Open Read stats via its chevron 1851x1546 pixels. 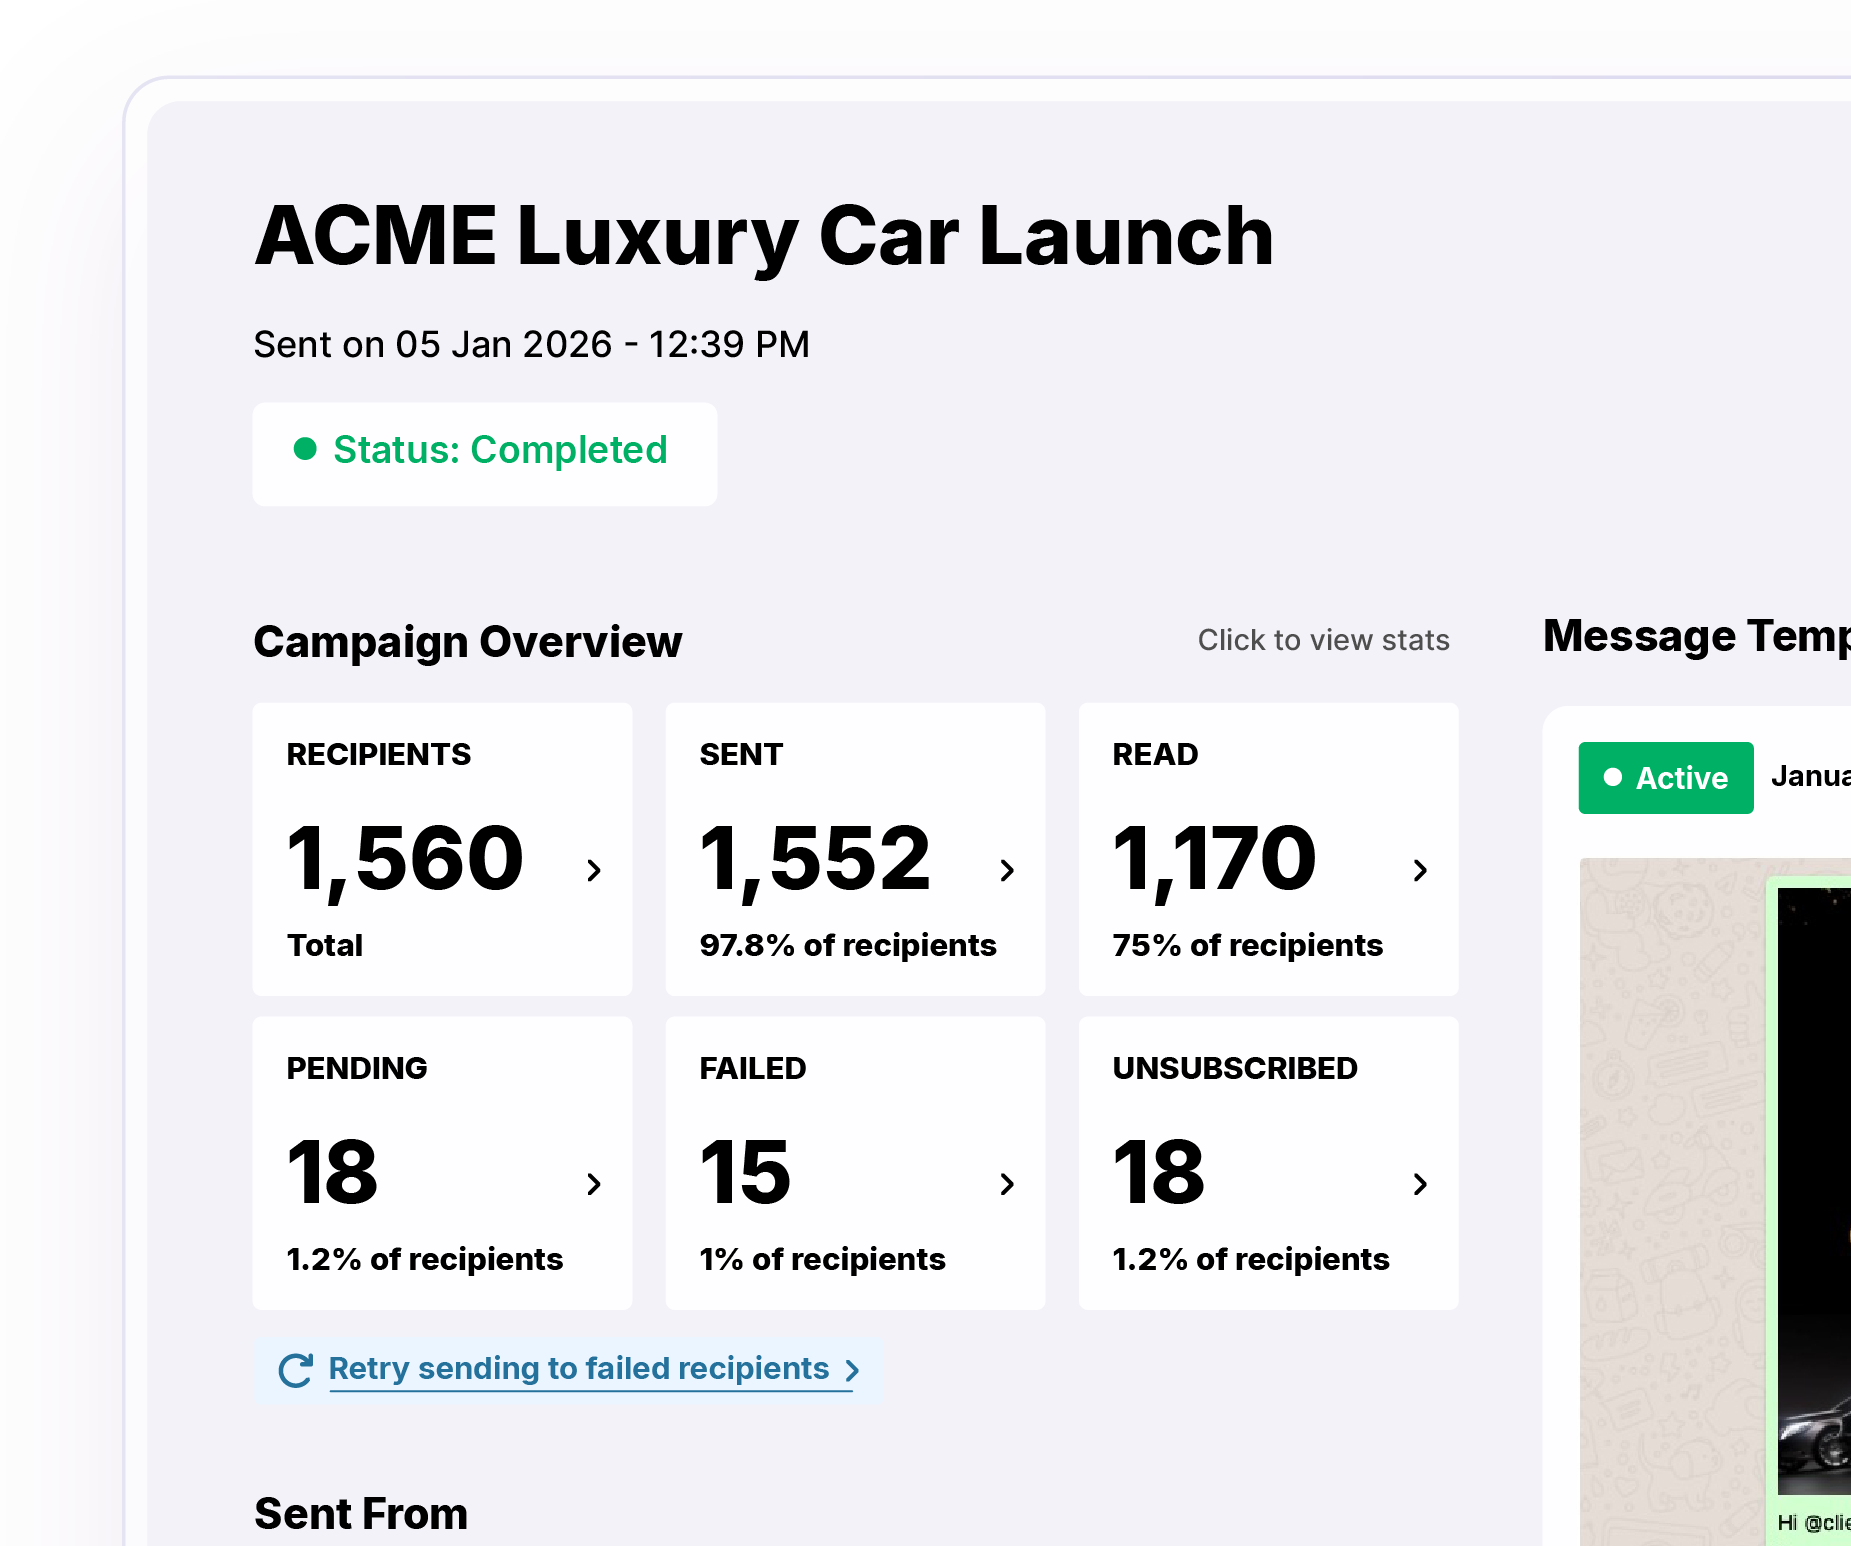(x=1420, y=870)
